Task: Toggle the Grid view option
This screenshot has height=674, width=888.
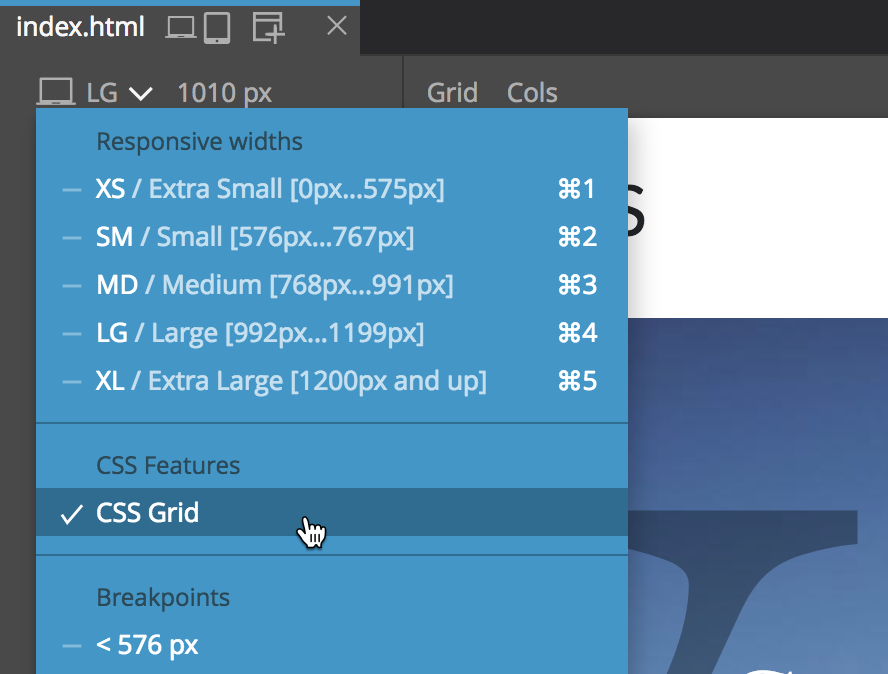Action: click(x=452, y=93)
